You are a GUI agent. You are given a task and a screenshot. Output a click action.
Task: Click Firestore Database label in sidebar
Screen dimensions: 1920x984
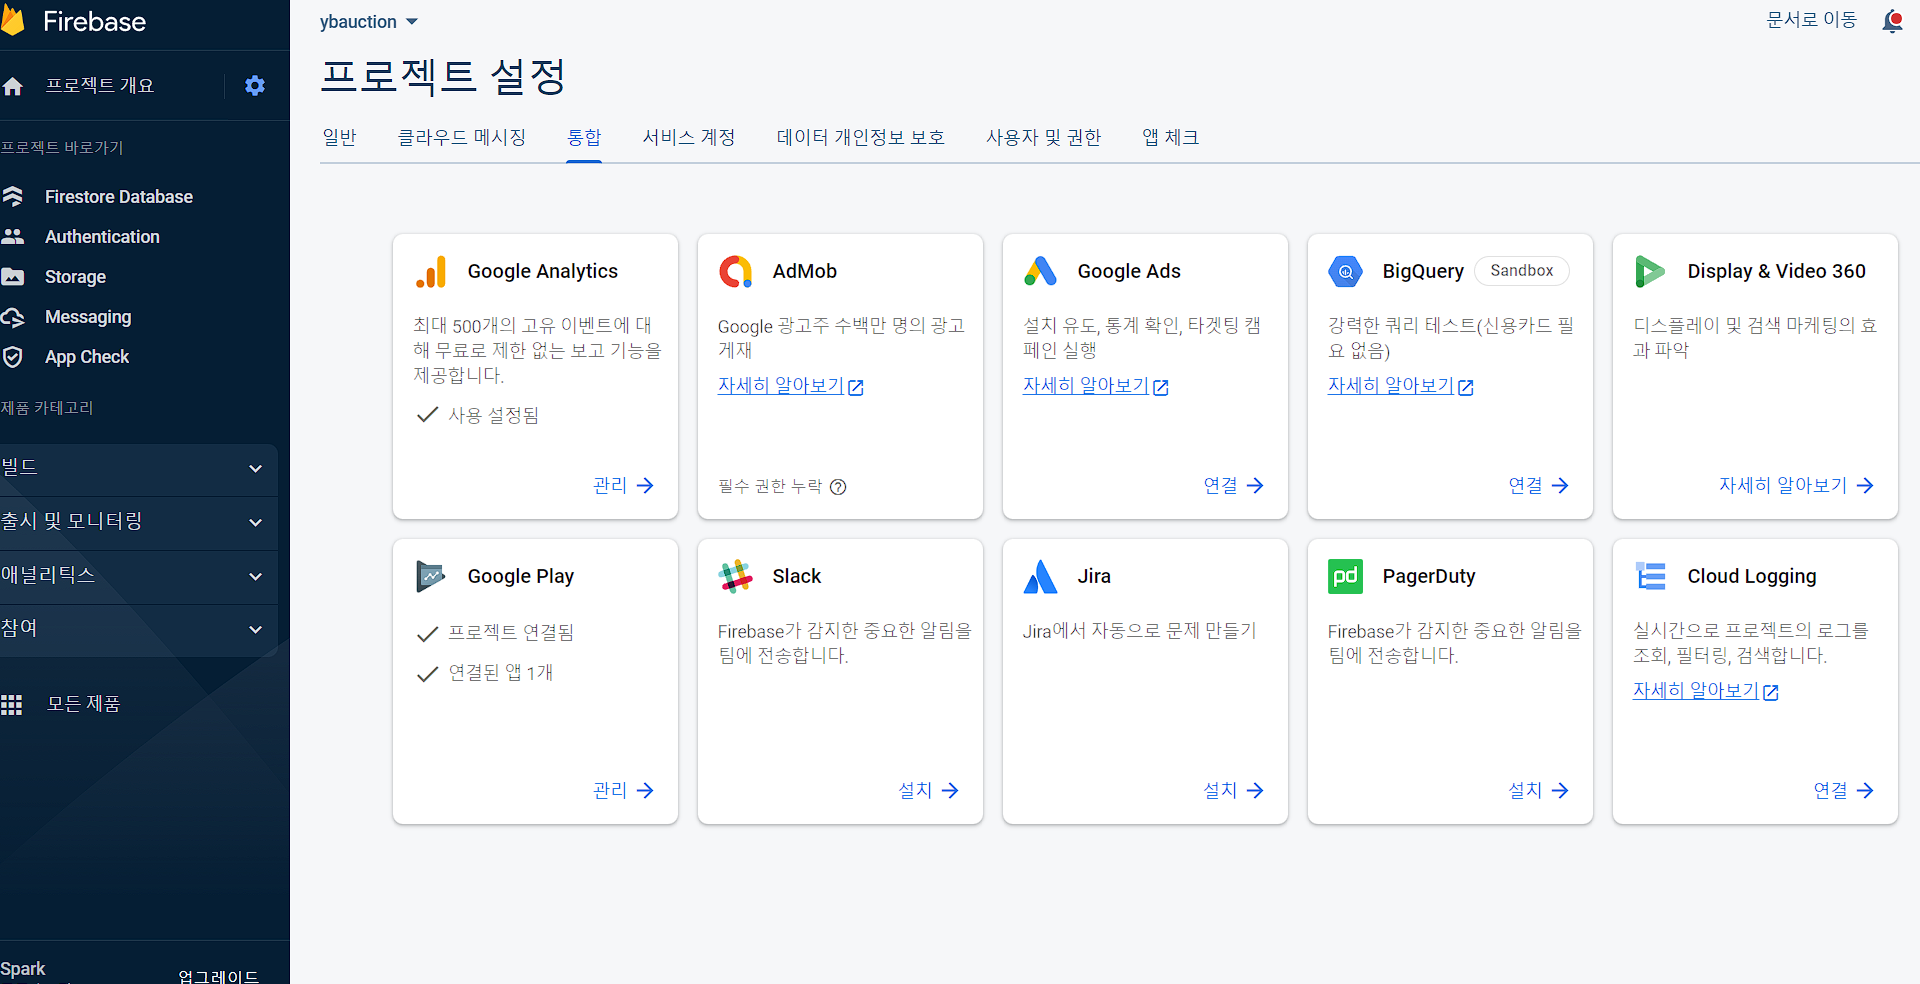pyautogui.click(x=119, y=197)
